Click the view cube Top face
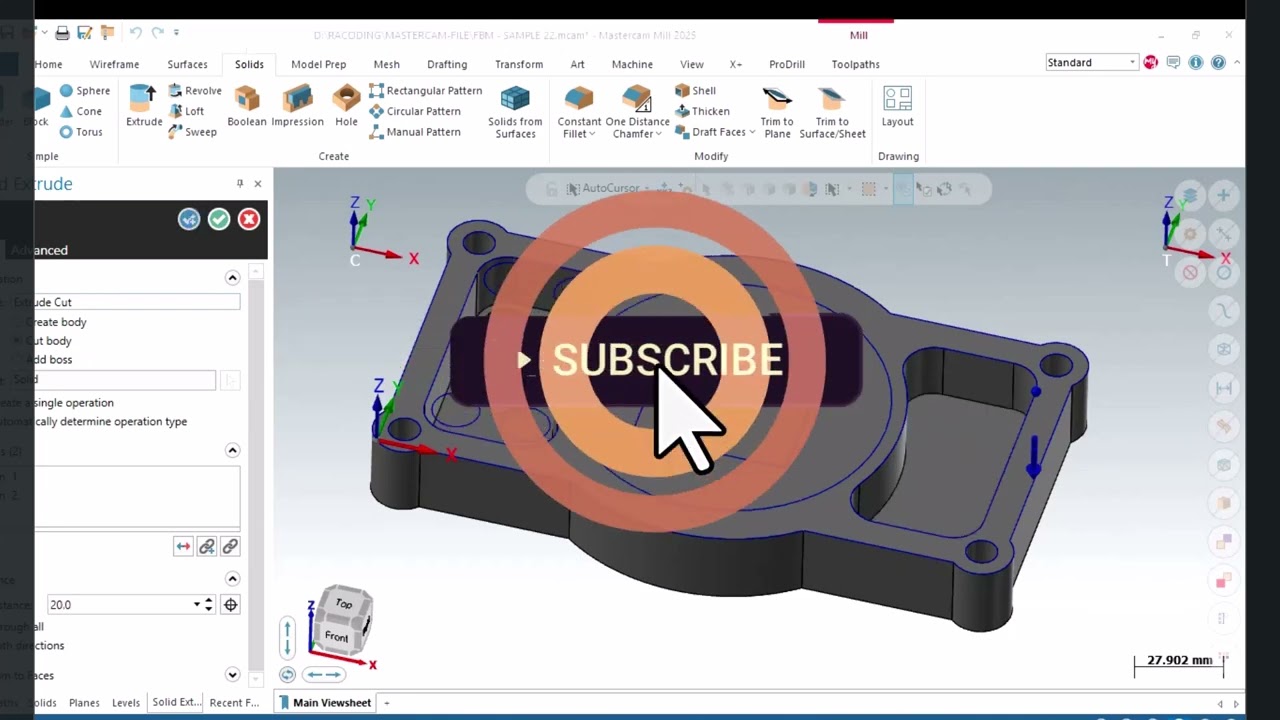Screen dimensions: 1280x720 (344, 604)
